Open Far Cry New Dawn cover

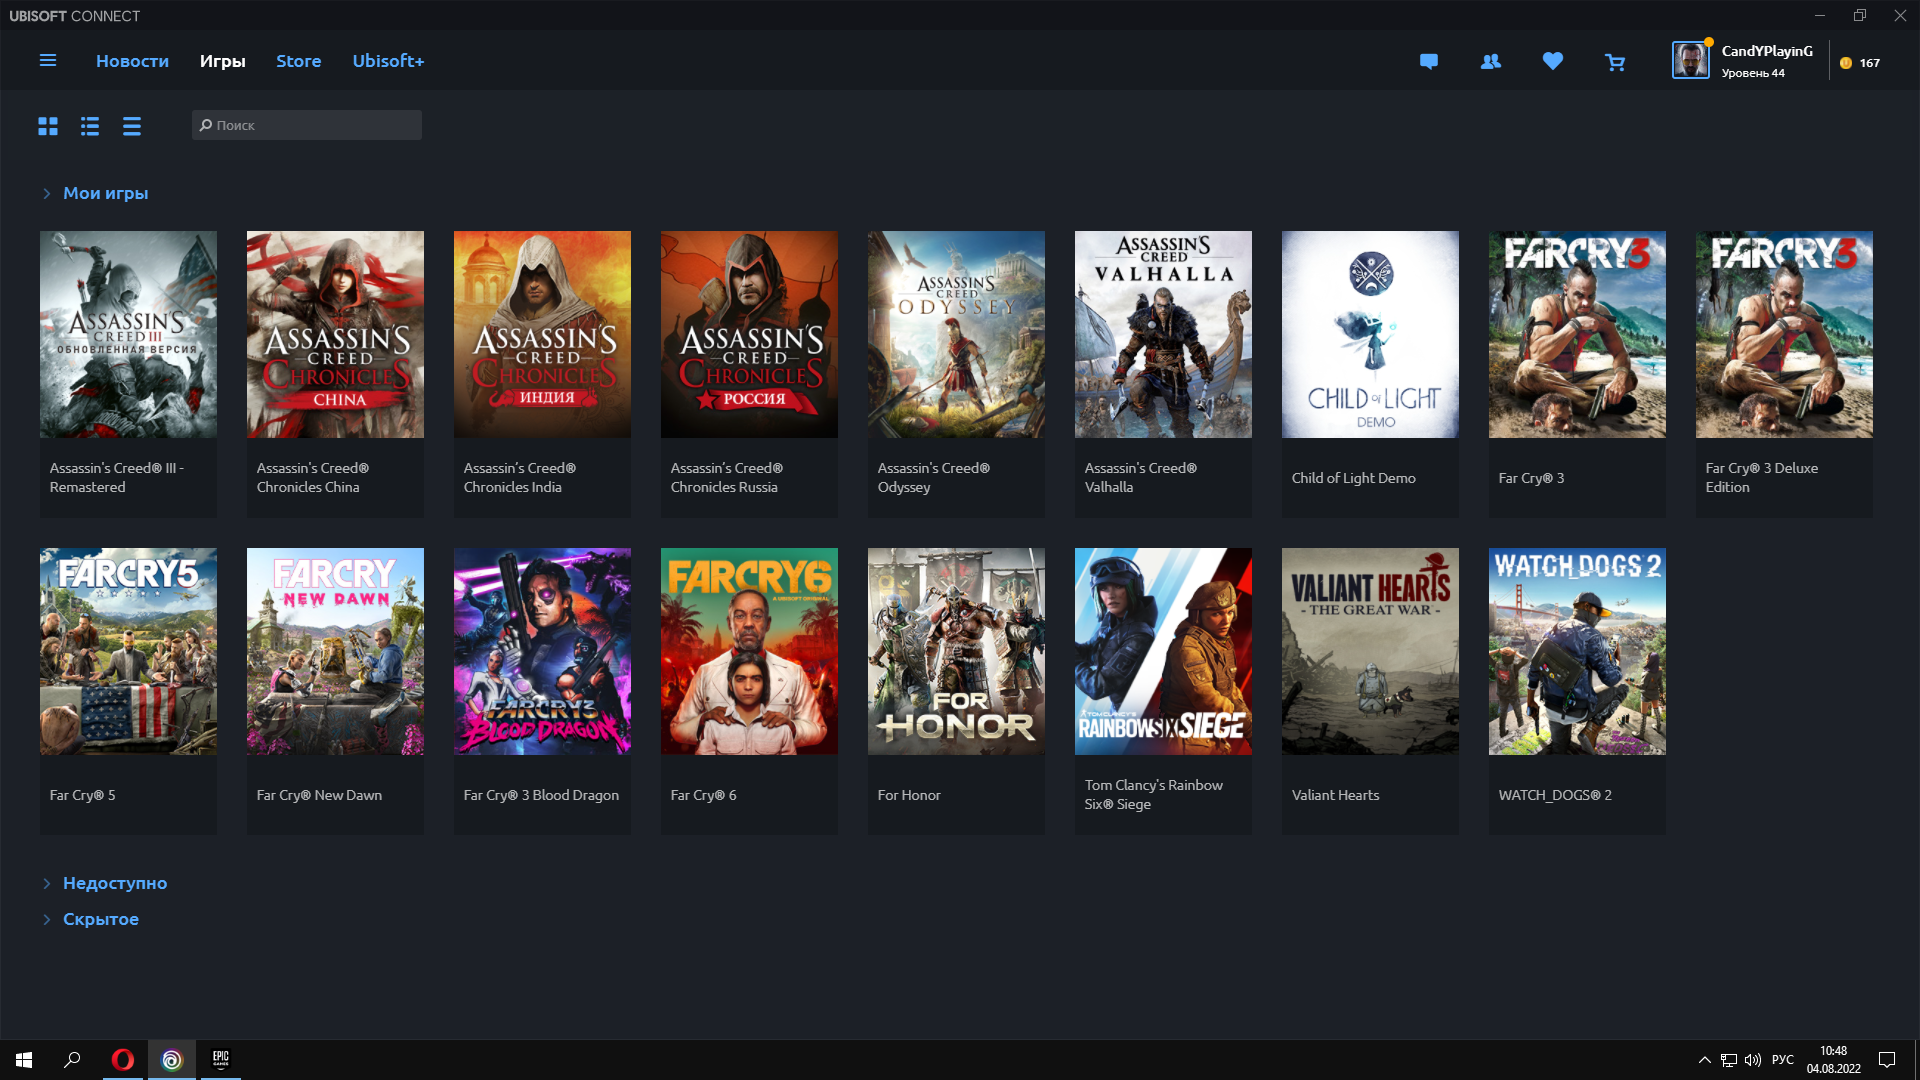pyautogui.click(x=335, y=651)
